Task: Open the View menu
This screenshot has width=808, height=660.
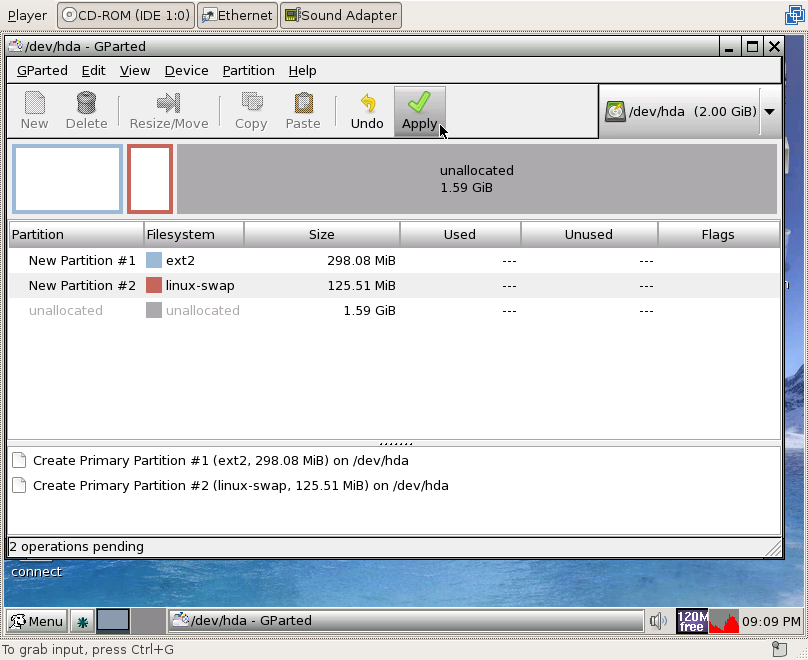Action: [x=135, y=71]
